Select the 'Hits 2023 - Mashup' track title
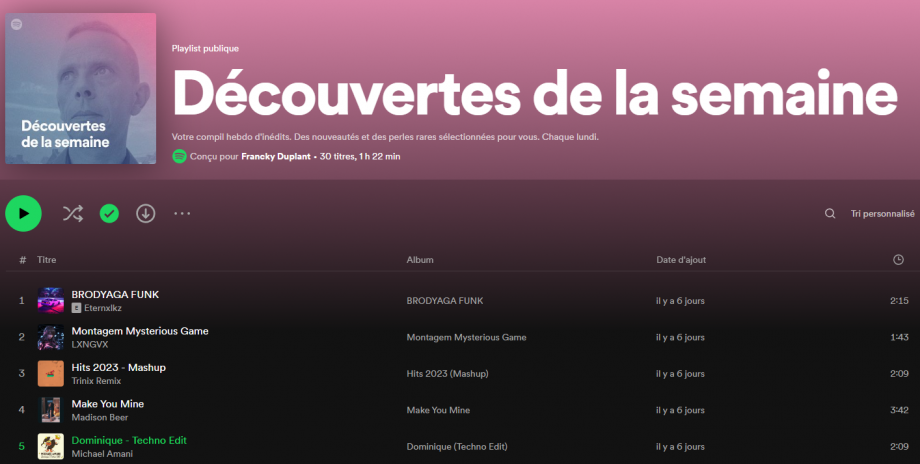The width and height of the screenshot is (920, 464). (119, 367)
